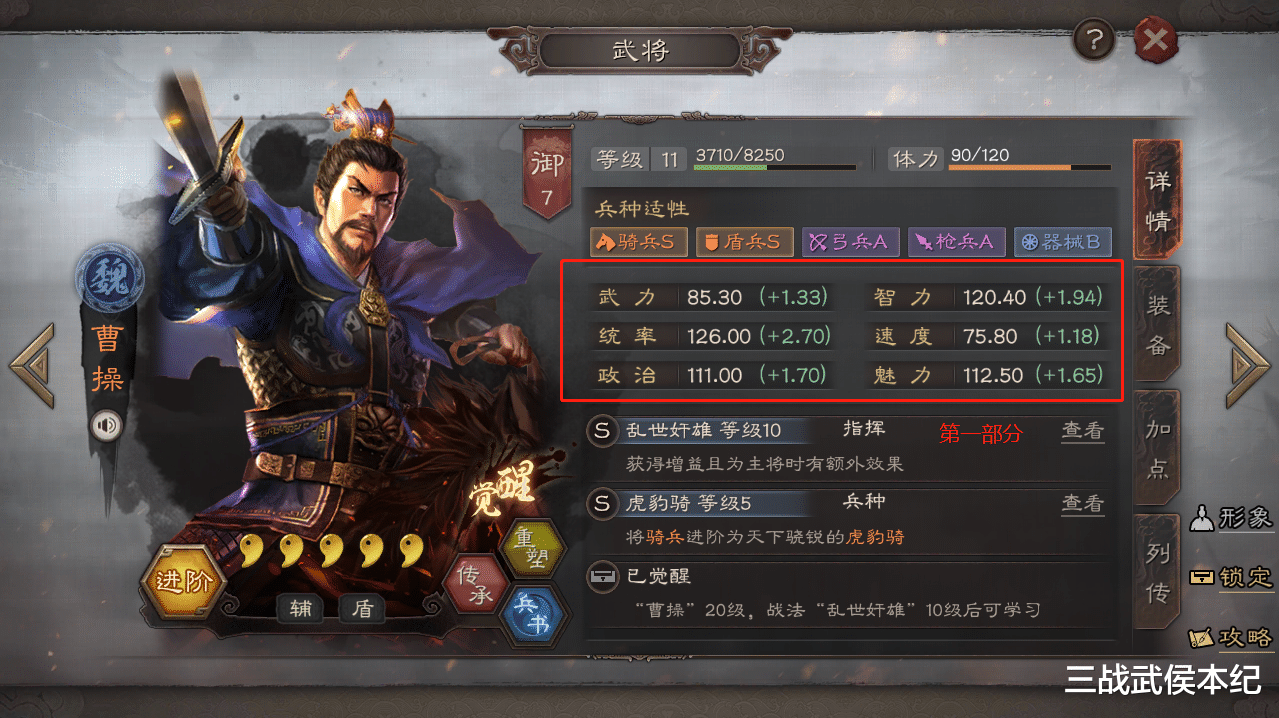Open the 列传 tab
The image size is (1279, 718).
1157,572
